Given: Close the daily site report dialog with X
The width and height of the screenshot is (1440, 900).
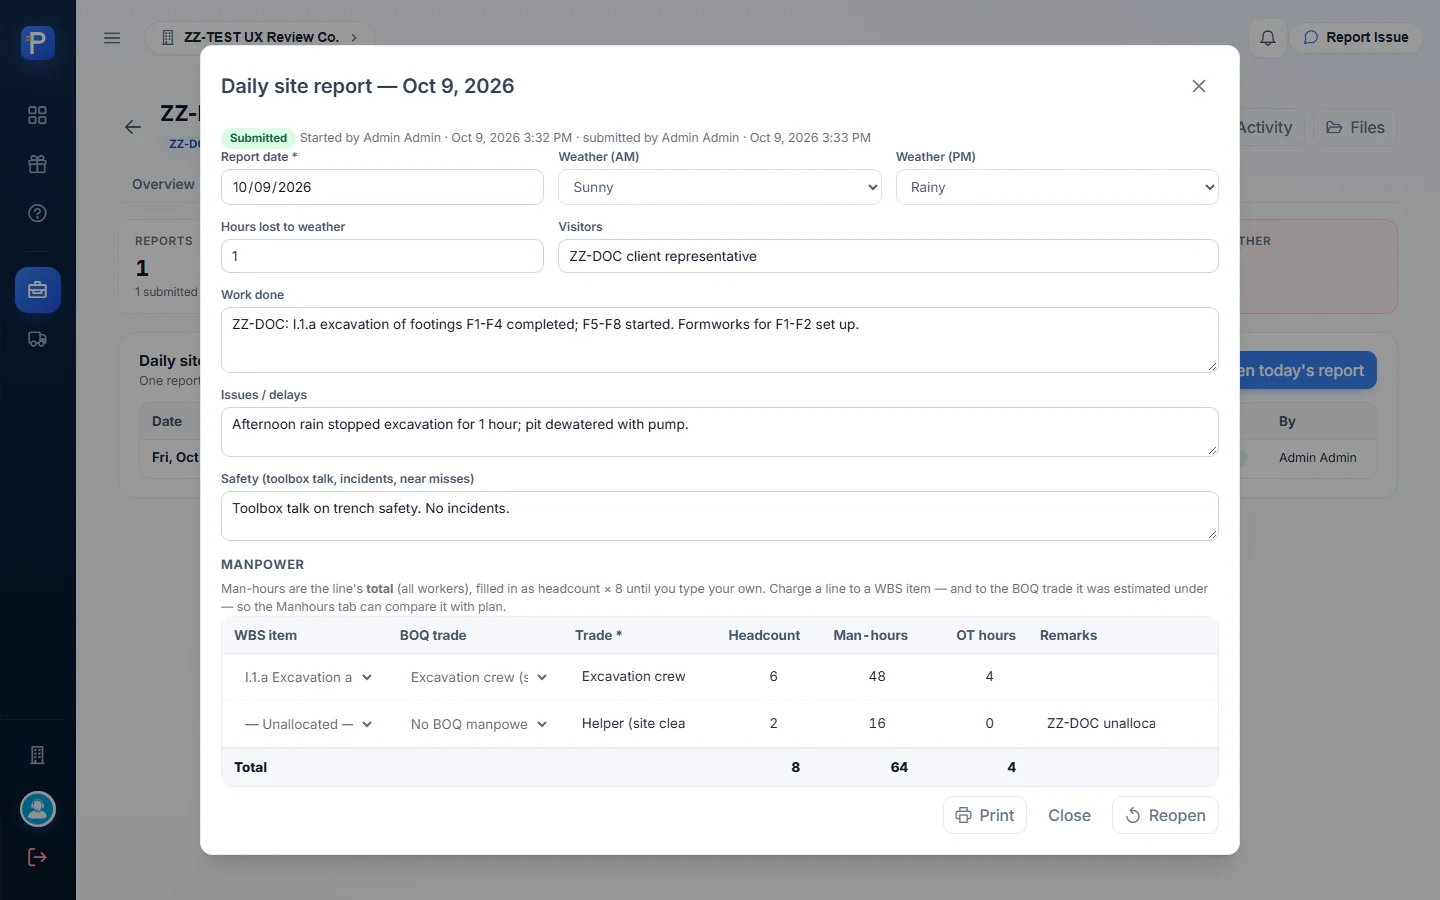Looking at the screenshot, I should click(x=1199, y=86).
